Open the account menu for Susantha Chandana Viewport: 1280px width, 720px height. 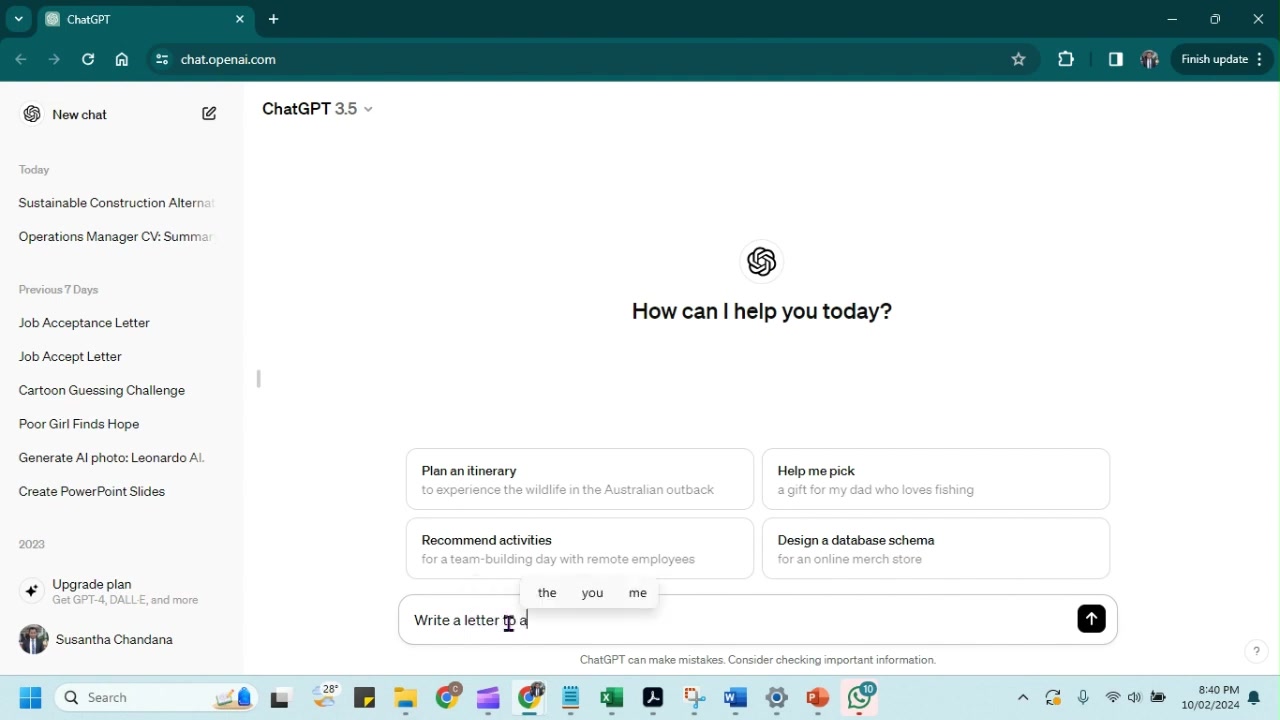[120, 640]
